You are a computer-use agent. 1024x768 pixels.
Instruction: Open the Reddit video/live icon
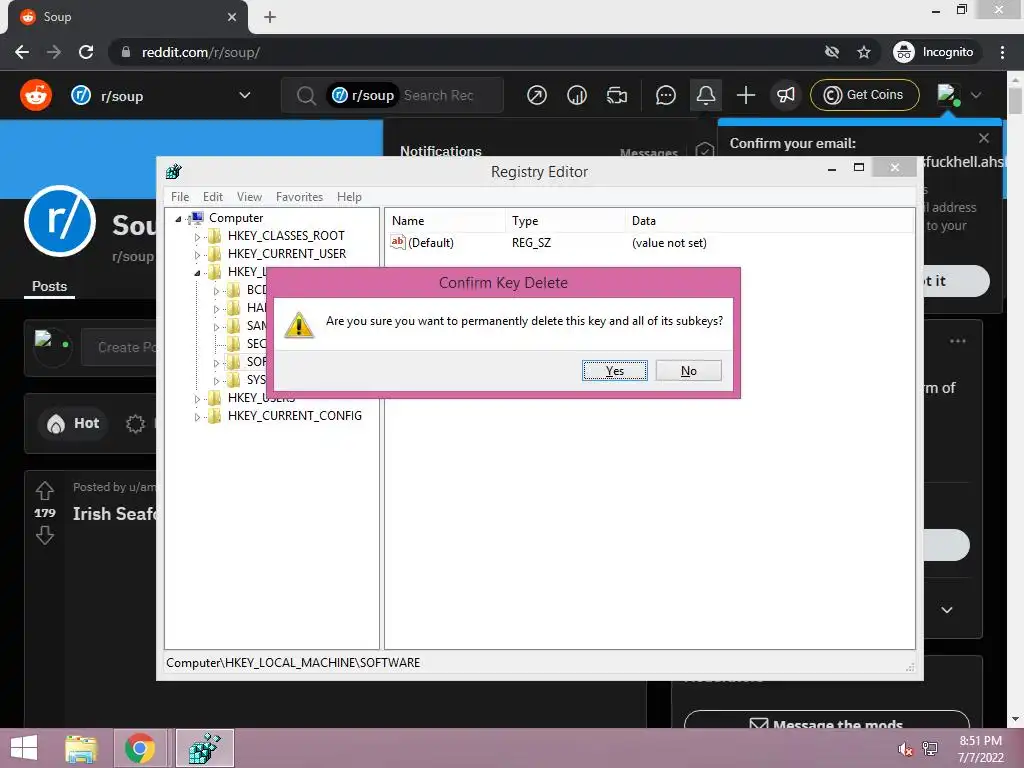tap(616, 95)
